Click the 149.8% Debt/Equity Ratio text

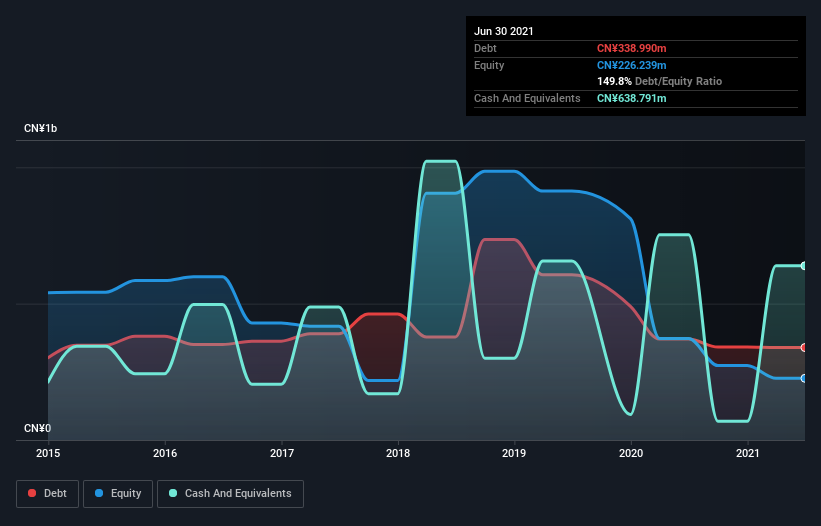[659, 81]
